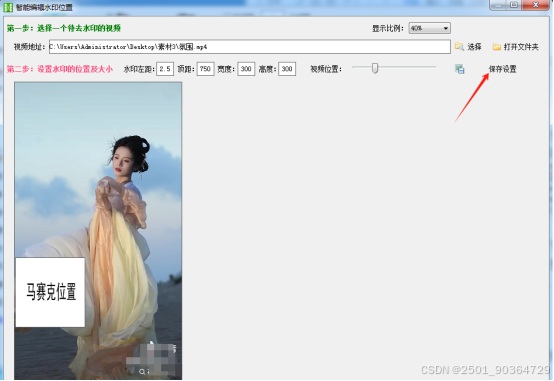The width and height of the screenshot is (554, 381).
Task: Adjust the 视频位置 slider handle
Action: [x=375, y=68]
